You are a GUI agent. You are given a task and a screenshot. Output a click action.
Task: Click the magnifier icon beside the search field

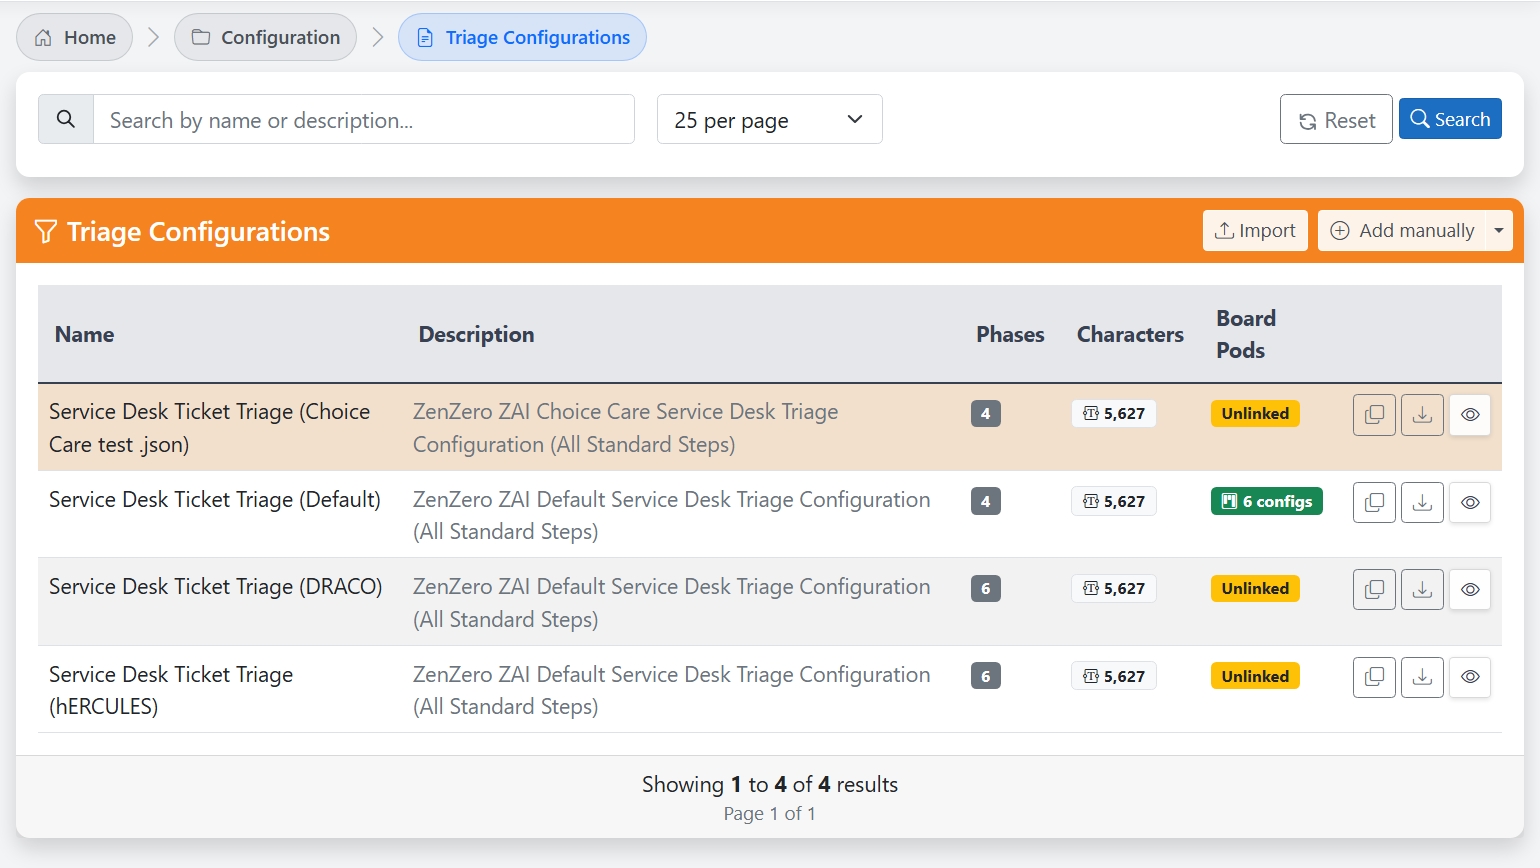point(66,119)
